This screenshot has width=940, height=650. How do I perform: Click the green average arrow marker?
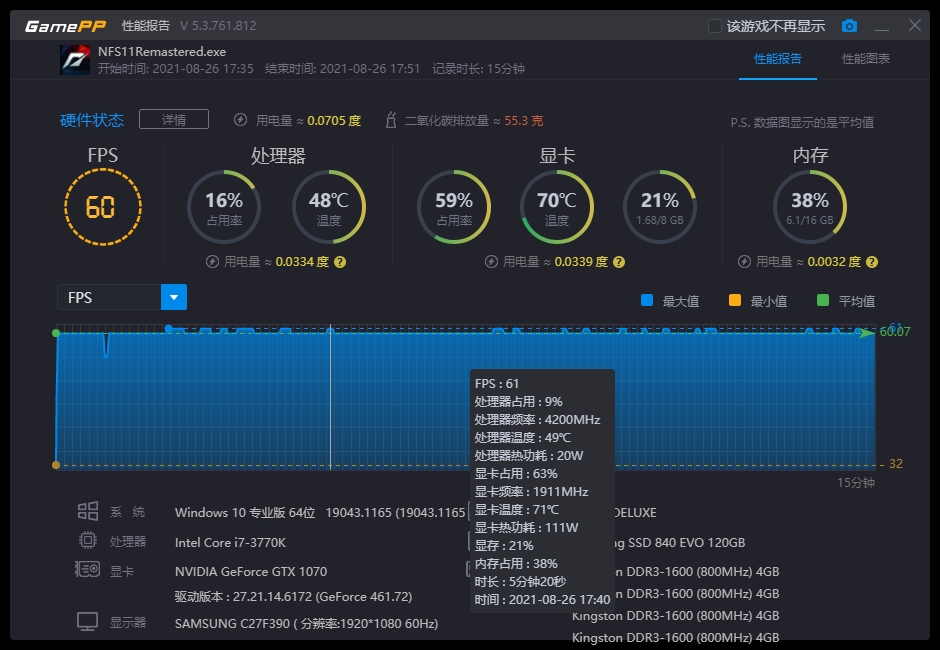pos(866,333)
